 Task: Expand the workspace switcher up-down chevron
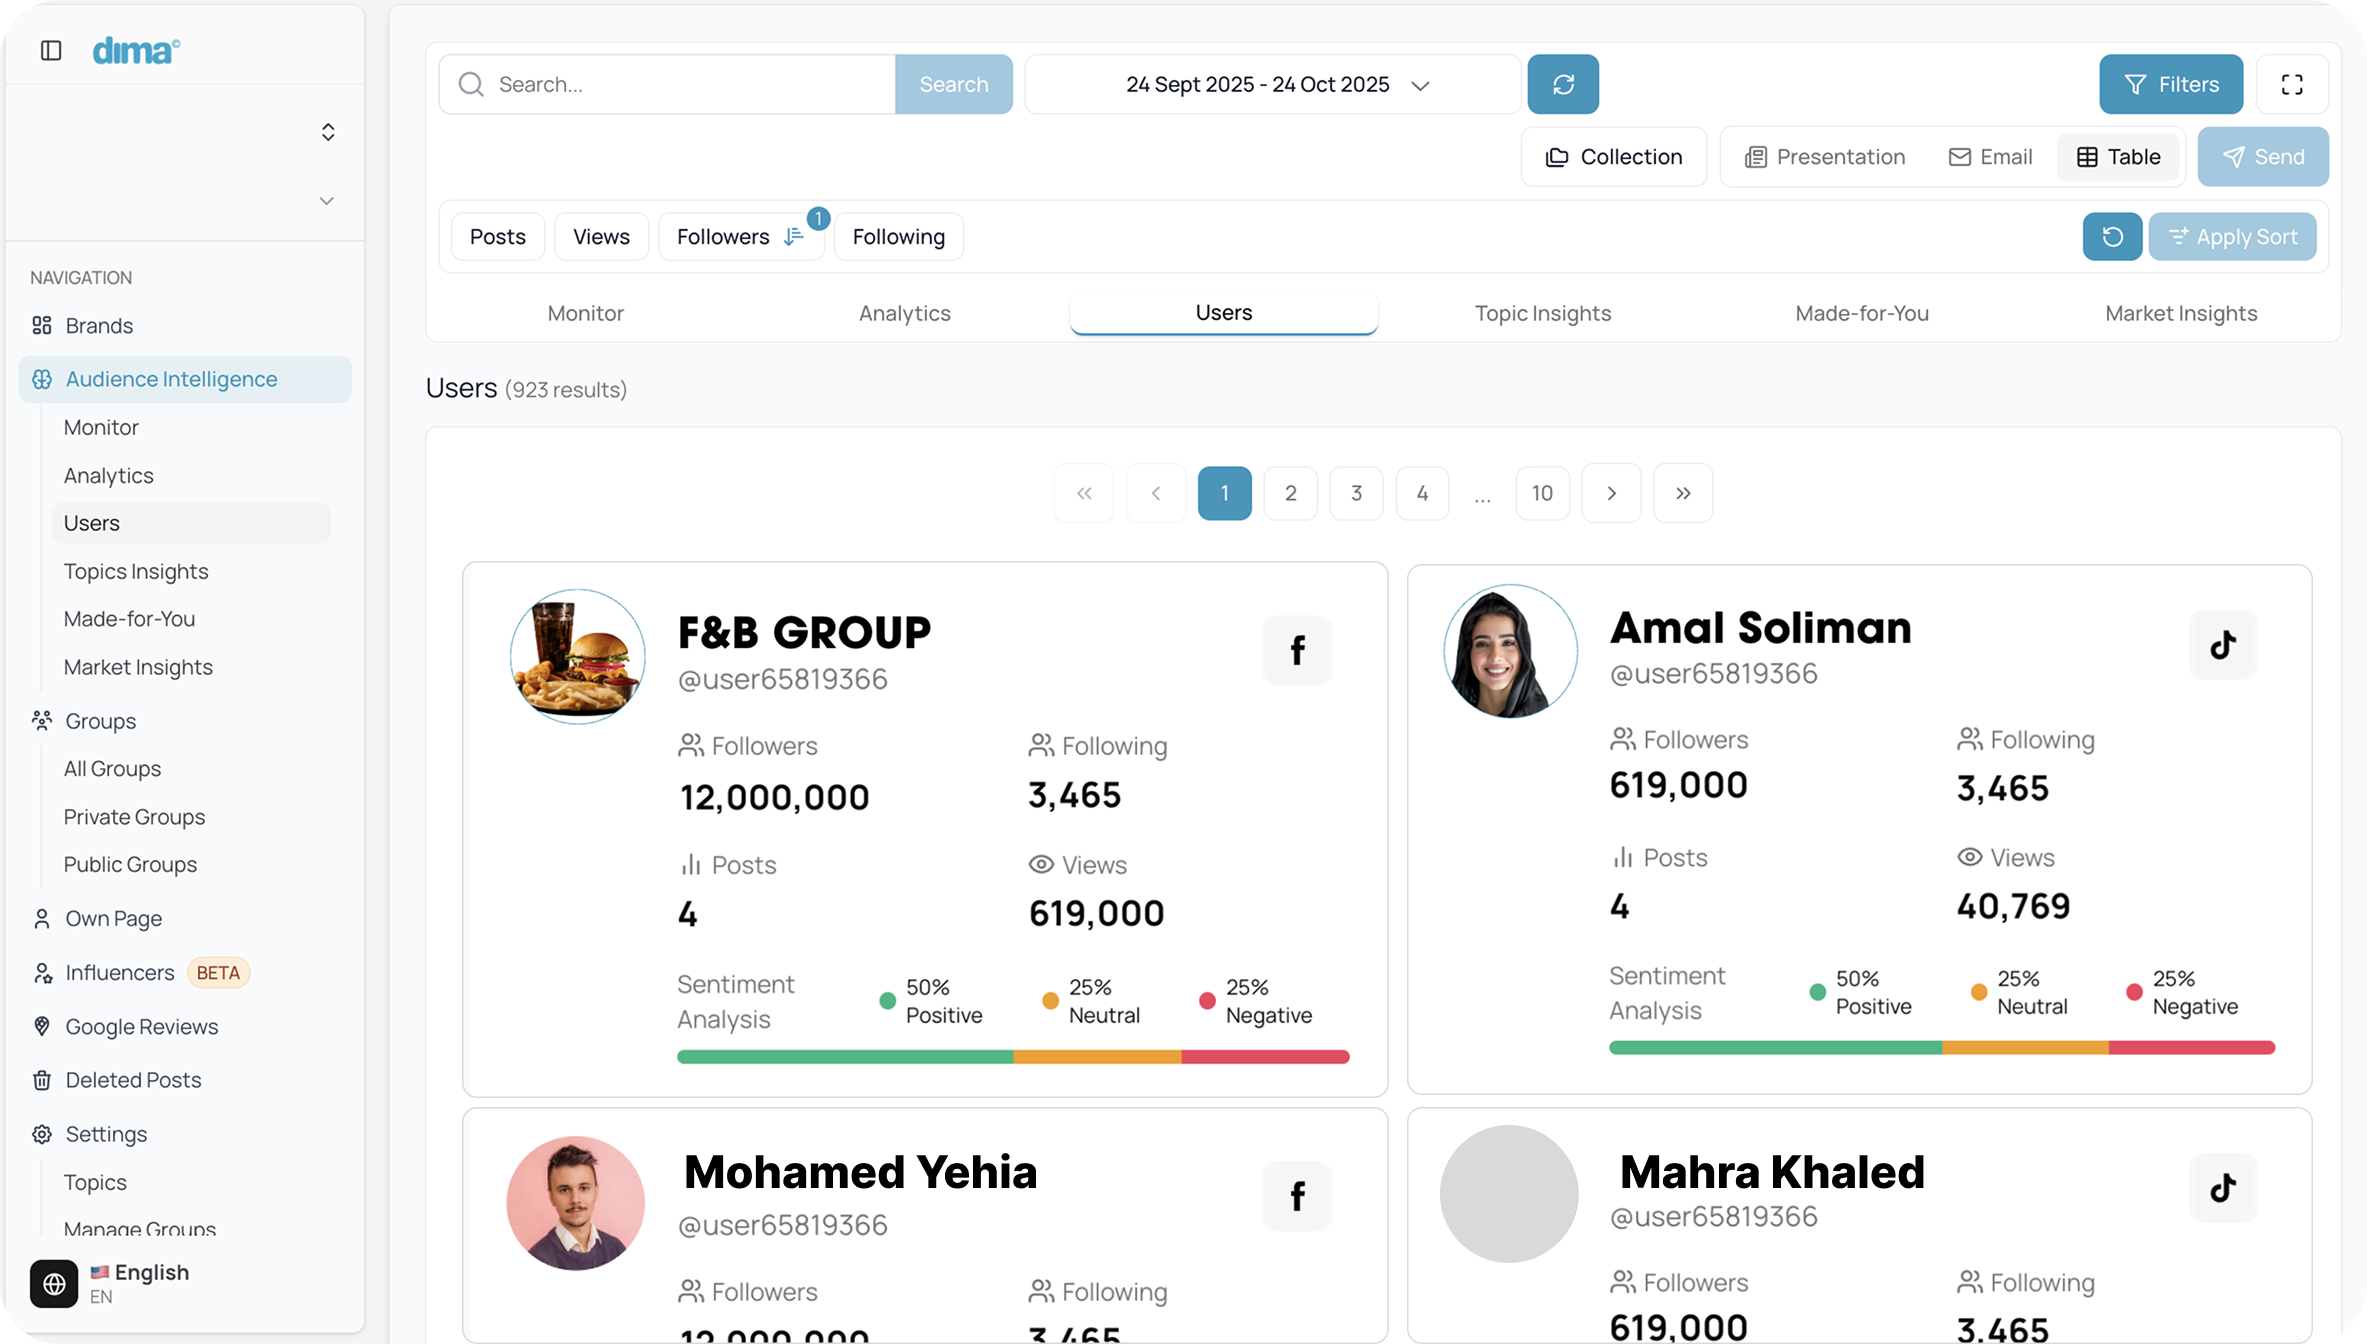(x=328, y=132)
